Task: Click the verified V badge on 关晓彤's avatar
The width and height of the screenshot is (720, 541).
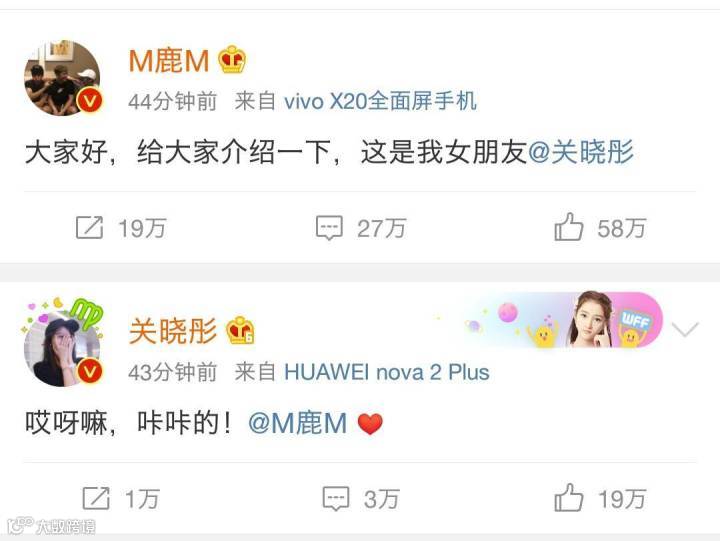Action: click(90, 372)
